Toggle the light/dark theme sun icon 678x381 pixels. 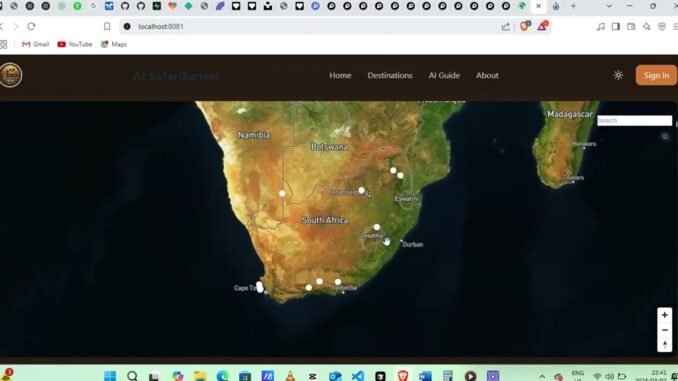coord(618,75)
